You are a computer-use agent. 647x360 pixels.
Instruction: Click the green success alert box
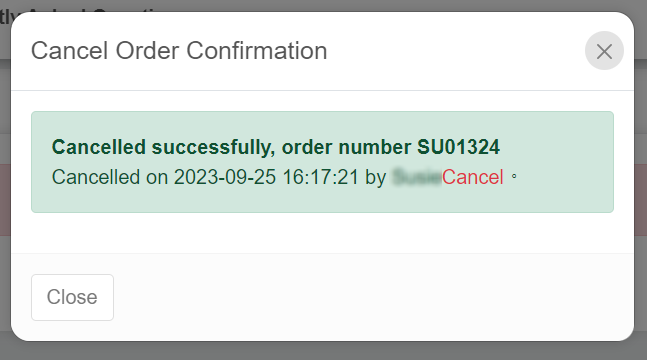point(322,162)
